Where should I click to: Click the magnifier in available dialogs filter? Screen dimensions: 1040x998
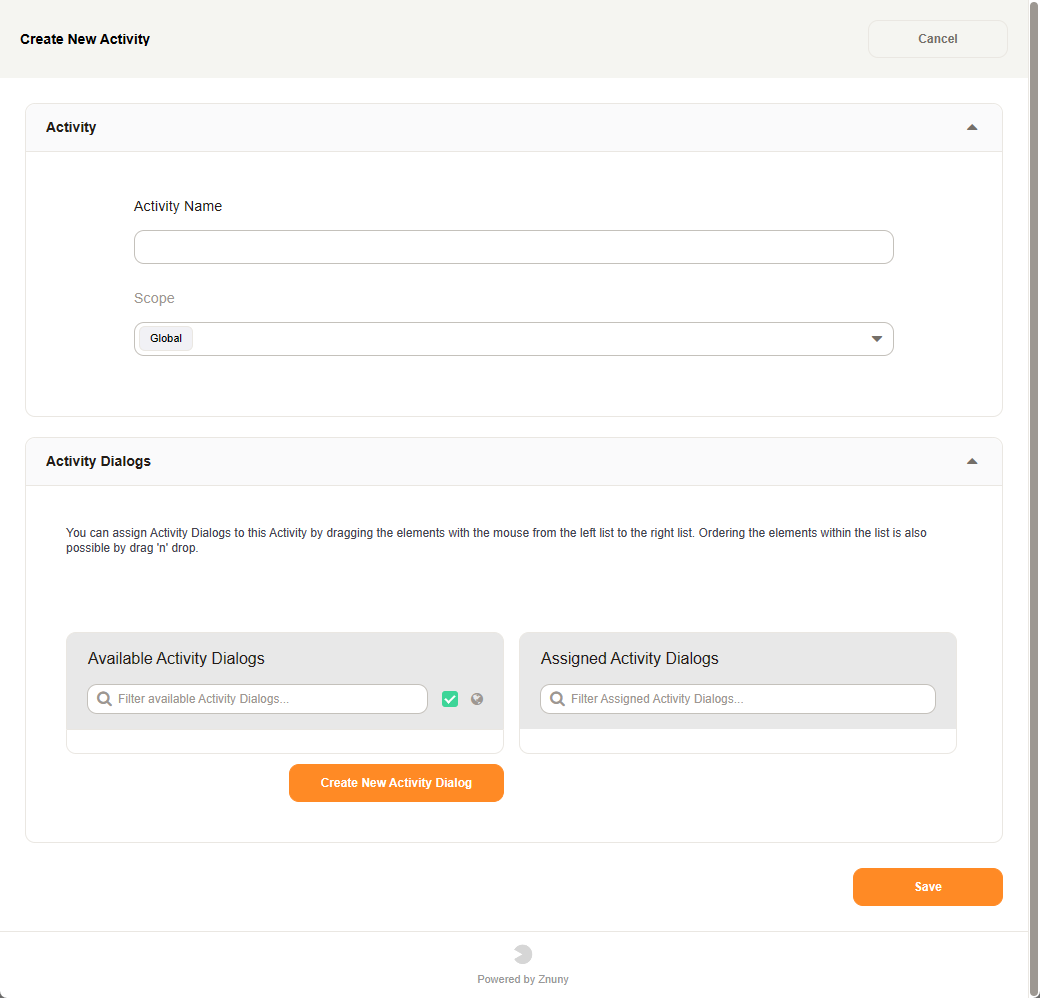click(x=104, y=698)
